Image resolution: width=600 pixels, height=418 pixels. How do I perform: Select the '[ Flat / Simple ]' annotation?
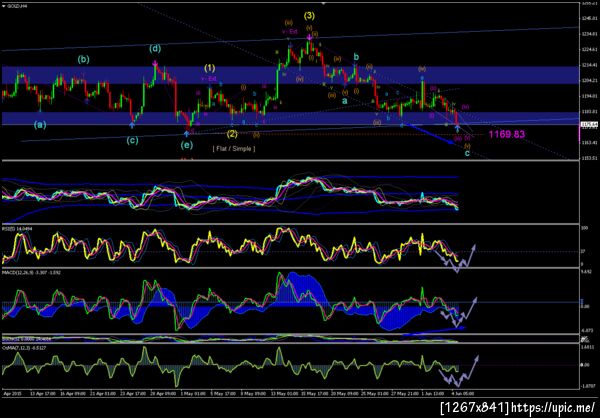(234, 149)
